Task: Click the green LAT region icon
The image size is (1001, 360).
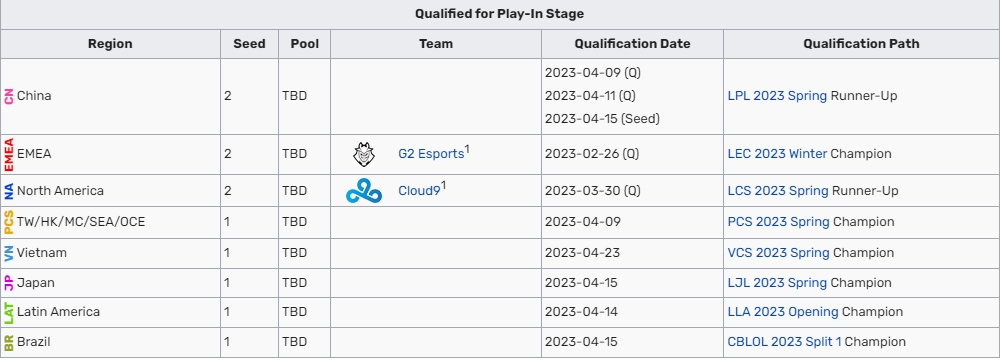Action: tap(8, 312)
